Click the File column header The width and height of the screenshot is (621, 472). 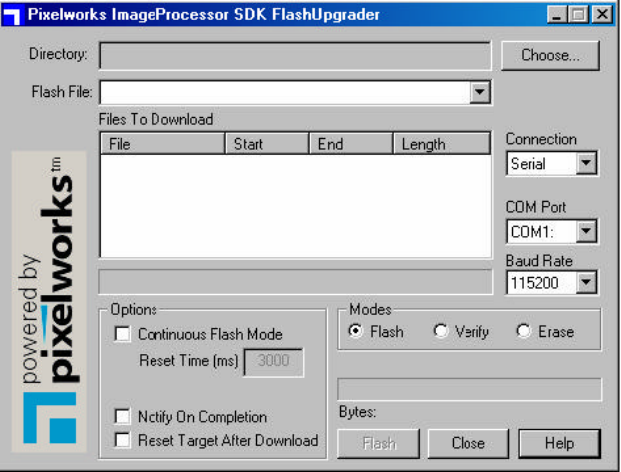162,144
